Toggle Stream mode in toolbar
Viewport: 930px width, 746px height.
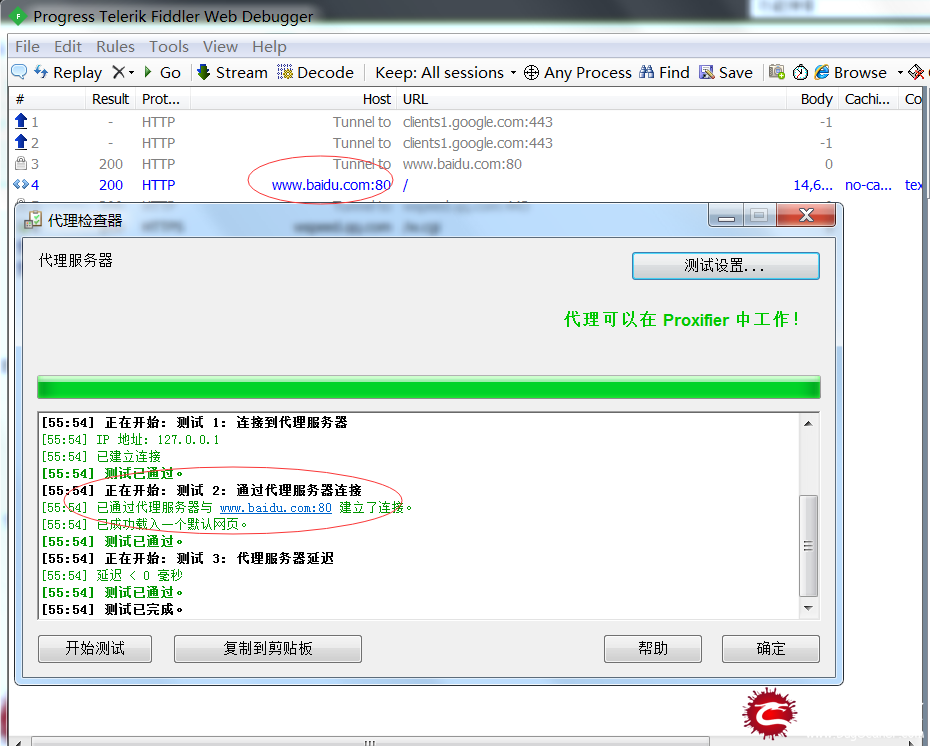(232, 72)
